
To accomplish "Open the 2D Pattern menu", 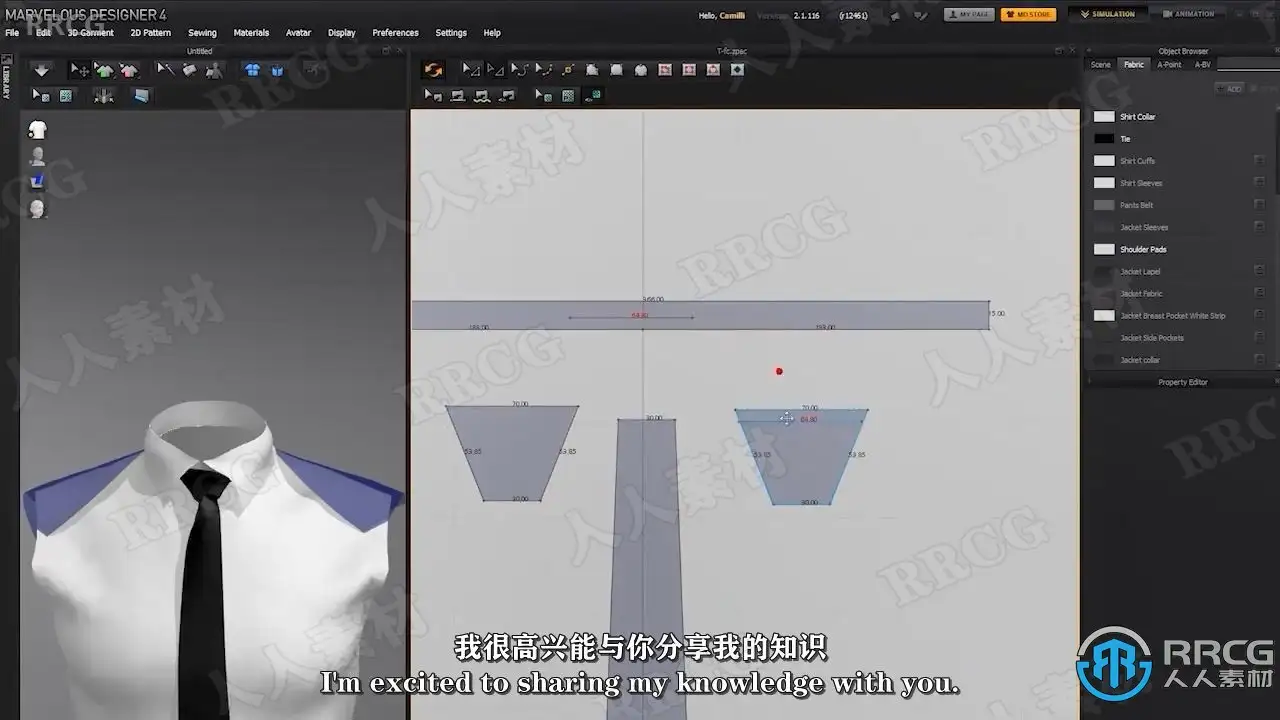I will click(150, 33).
